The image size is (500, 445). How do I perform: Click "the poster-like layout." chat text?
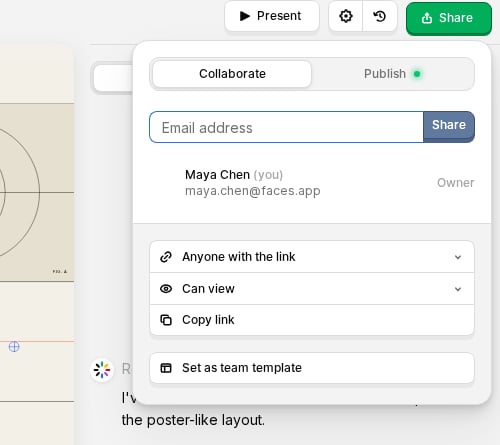click(193, 420)
